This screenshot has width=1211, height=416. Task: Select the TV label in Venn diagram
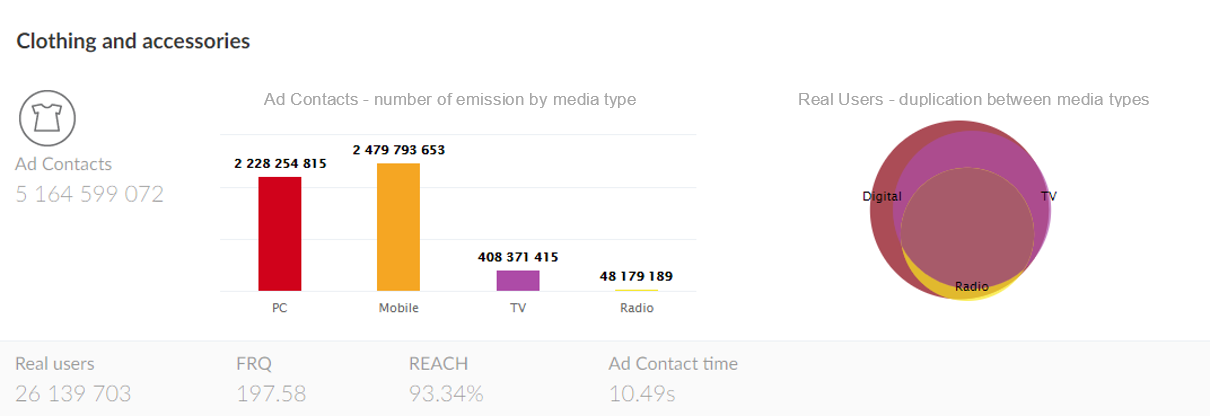pyautogui.click(x=1048, y=196)
